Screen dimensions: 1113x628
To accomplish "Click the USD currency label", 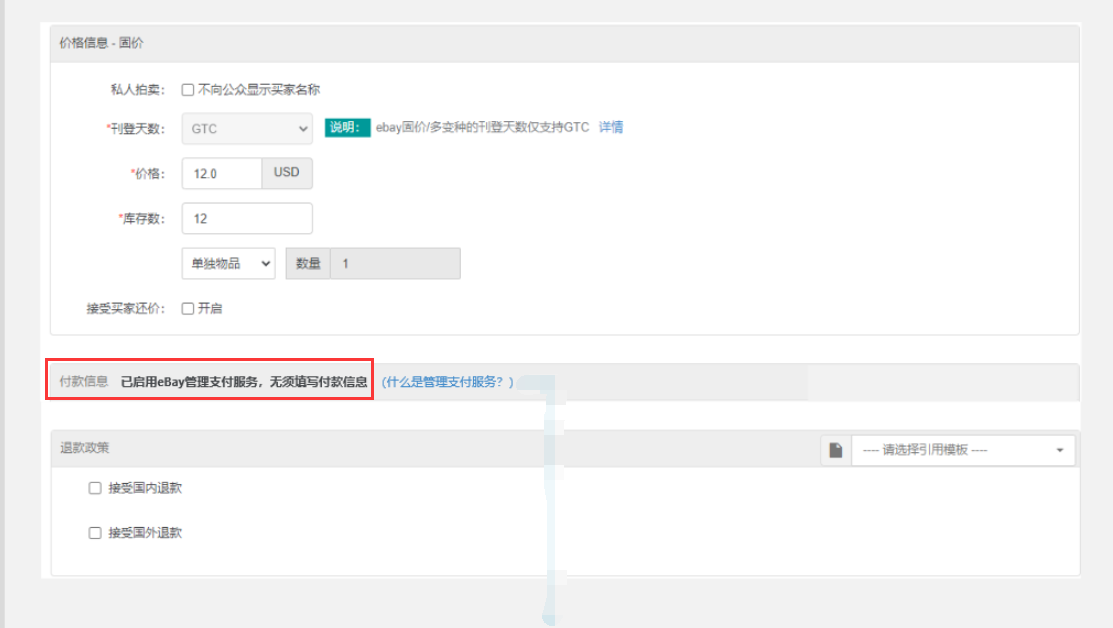I will tap(287, 173).
